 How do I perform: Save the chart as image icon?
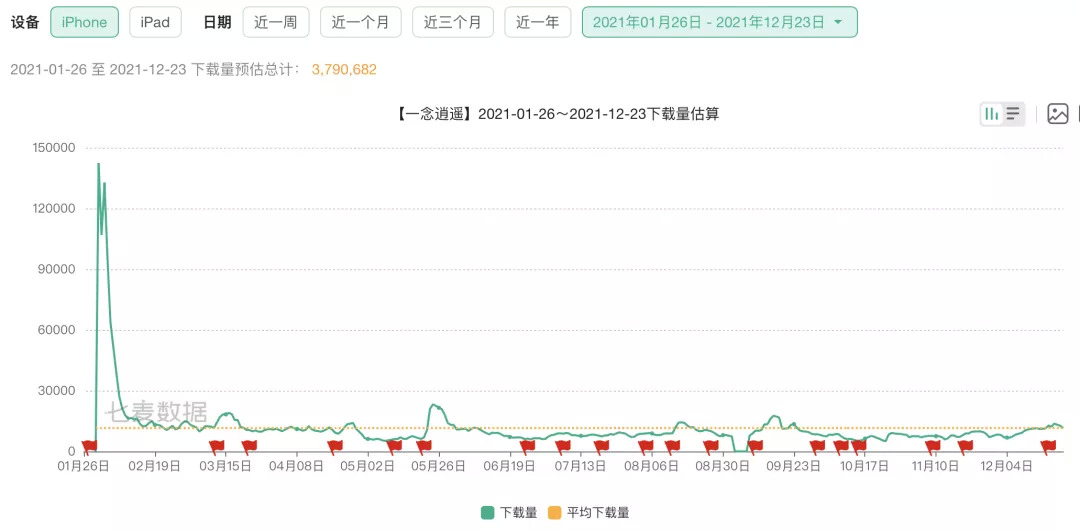(1058, 114)
